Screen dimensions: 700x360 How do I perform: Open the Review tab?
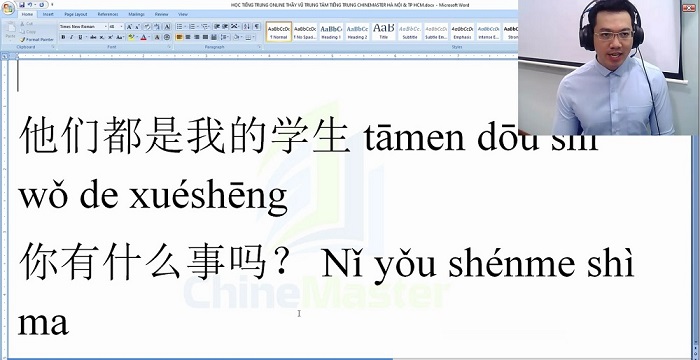click(x=161, y=14)
